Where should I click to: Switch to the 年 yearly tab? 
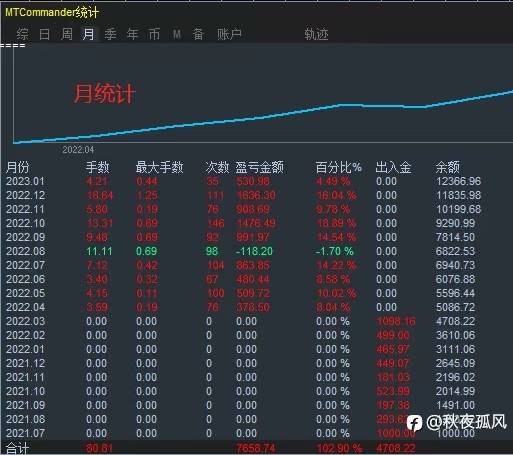132,34
